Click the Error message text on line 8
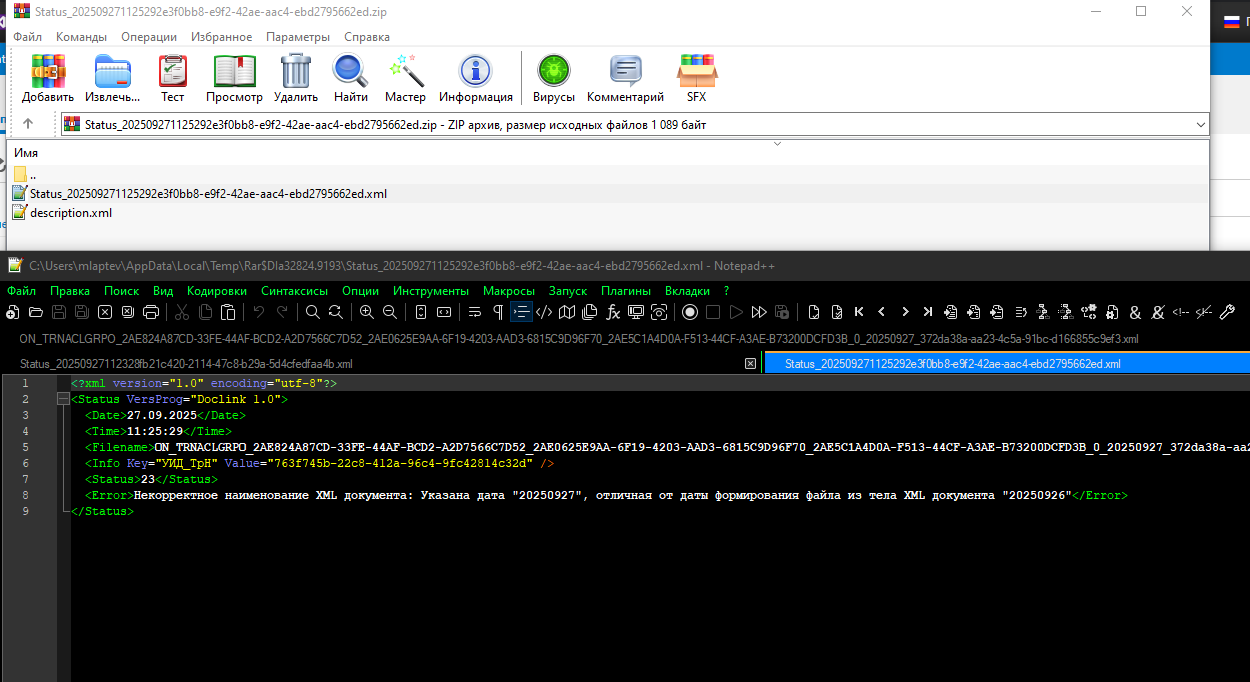This screenshot has width=1250, height=682. pos(603,495)
